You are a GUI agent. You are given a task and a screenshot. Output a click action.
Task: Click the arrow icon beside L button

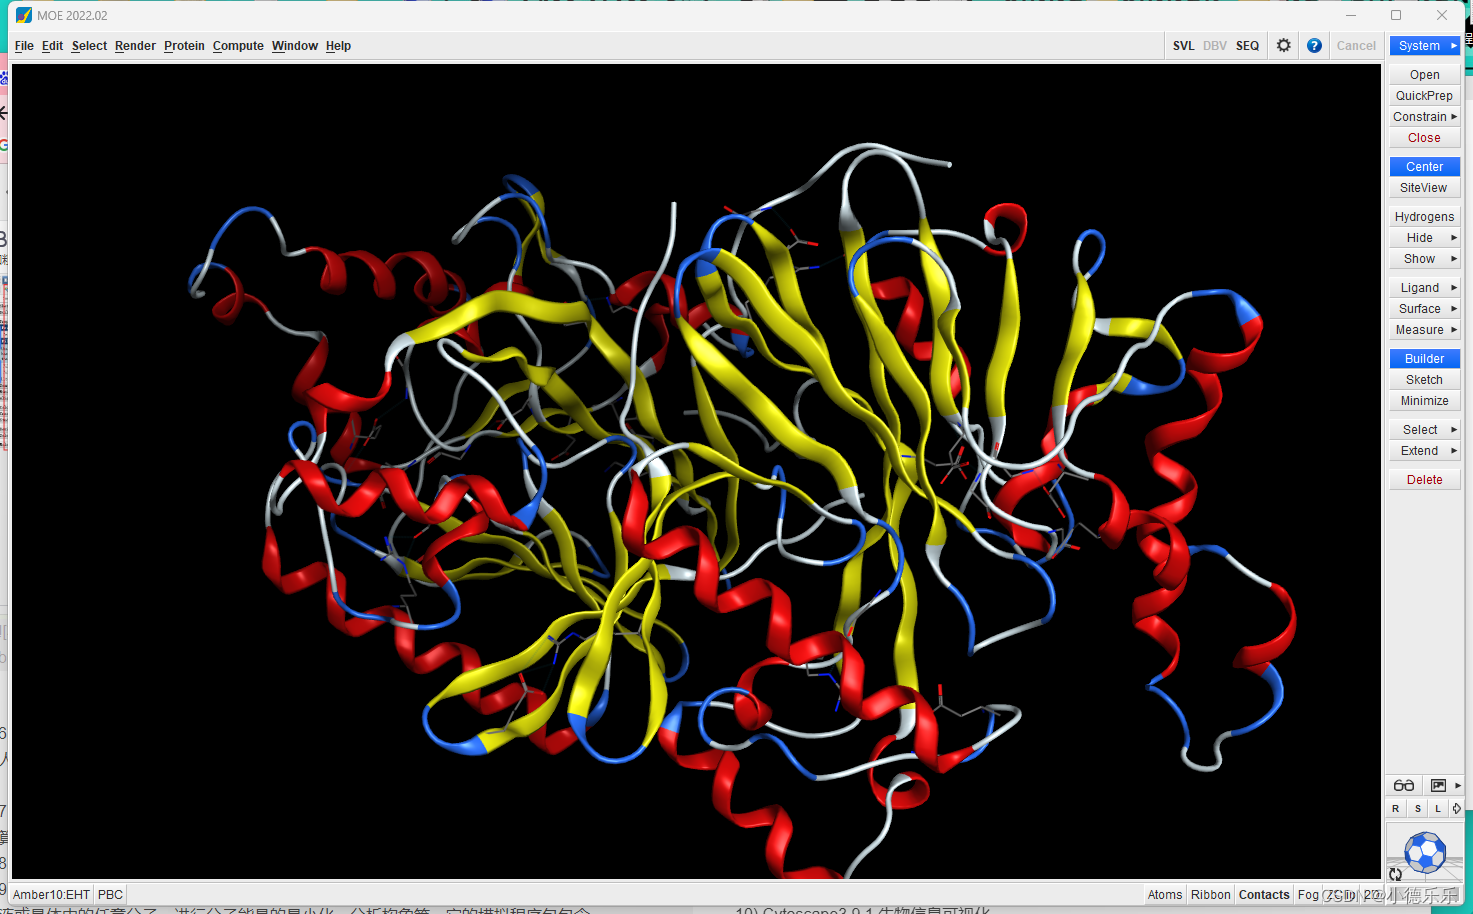click(x=1456, y=808)
